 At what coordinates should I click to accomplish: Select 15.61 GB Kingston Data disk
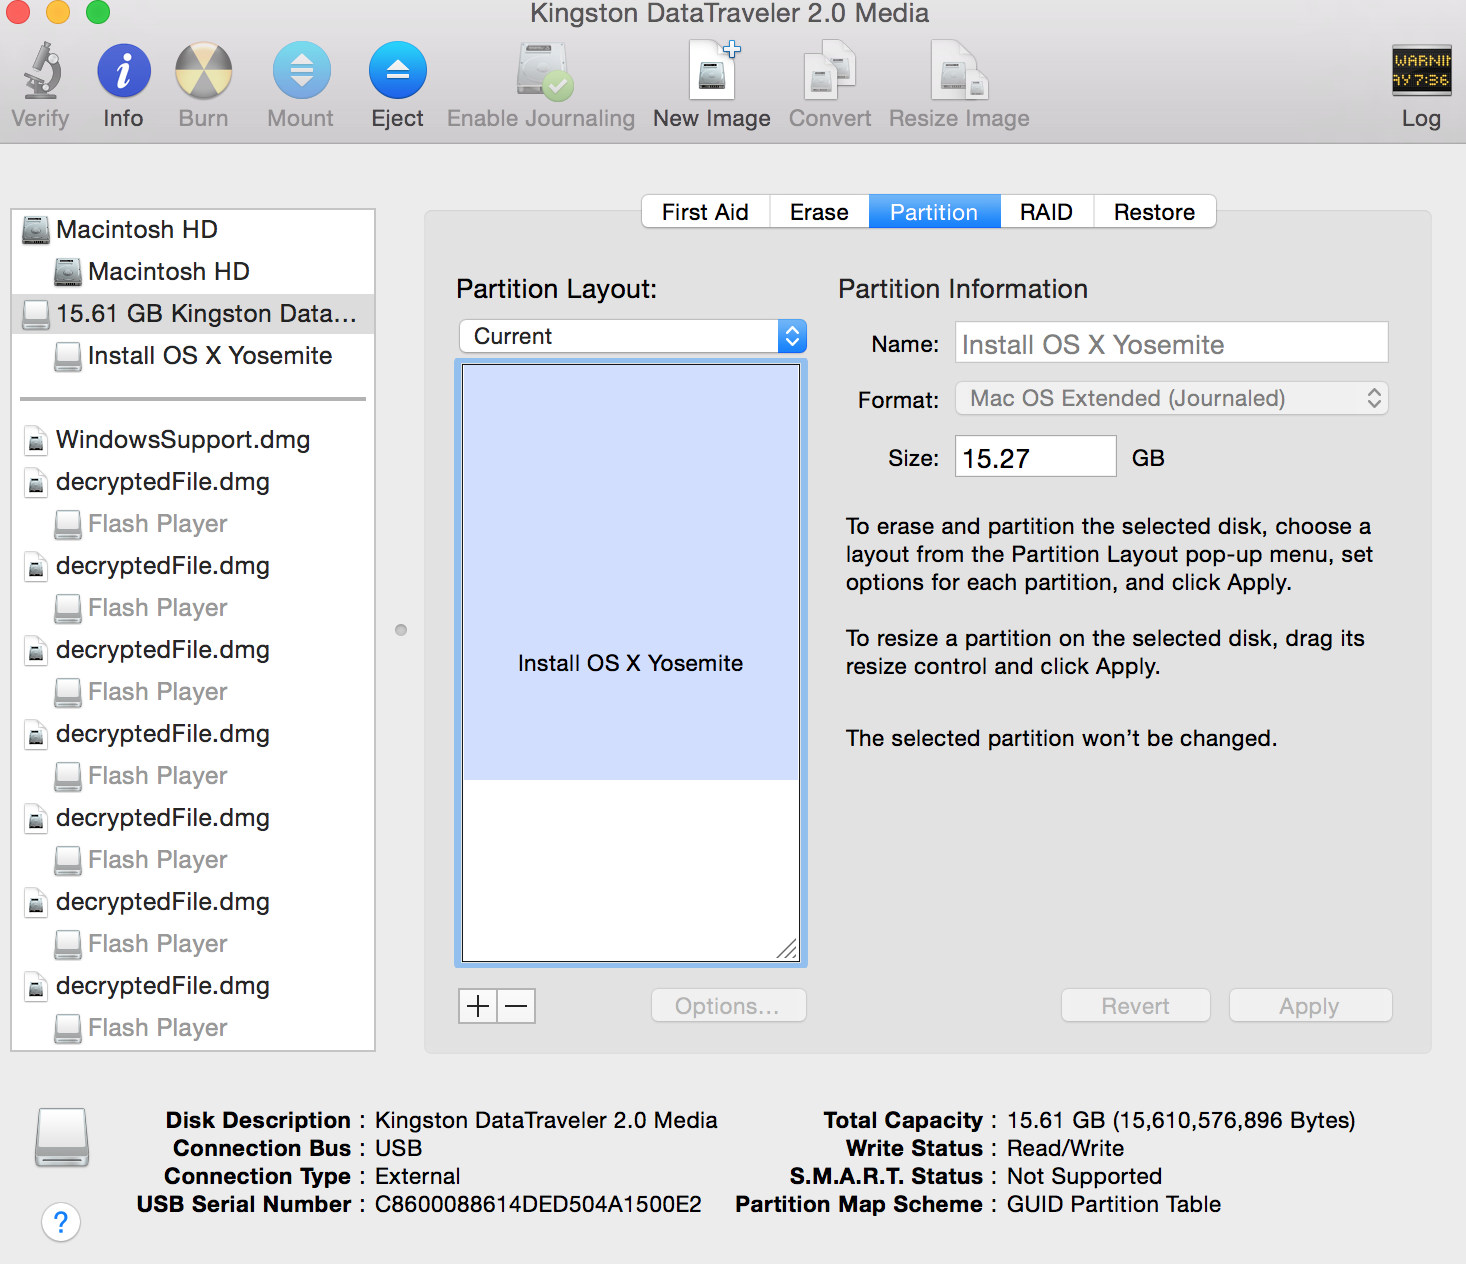[192, 314]
